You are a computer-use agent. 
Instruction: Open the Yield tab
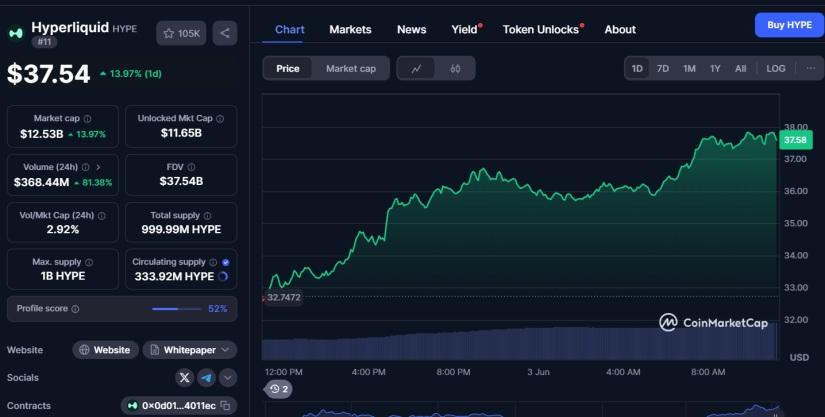click(x=465, y=29)
